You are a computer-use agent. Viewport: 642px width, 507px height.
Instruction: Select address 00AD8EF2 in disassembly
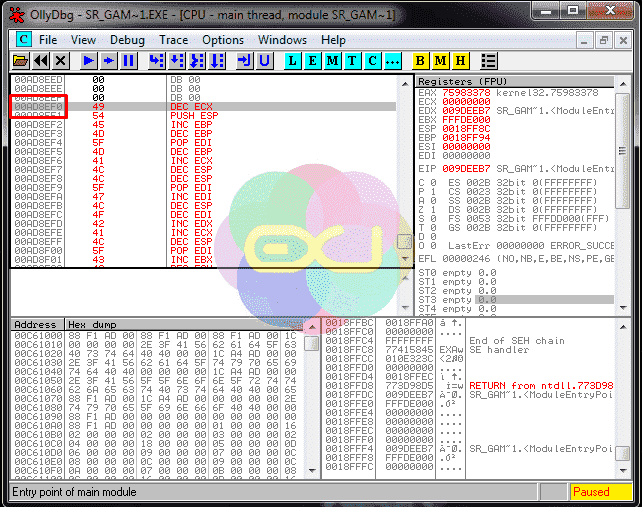pos(38,125)
